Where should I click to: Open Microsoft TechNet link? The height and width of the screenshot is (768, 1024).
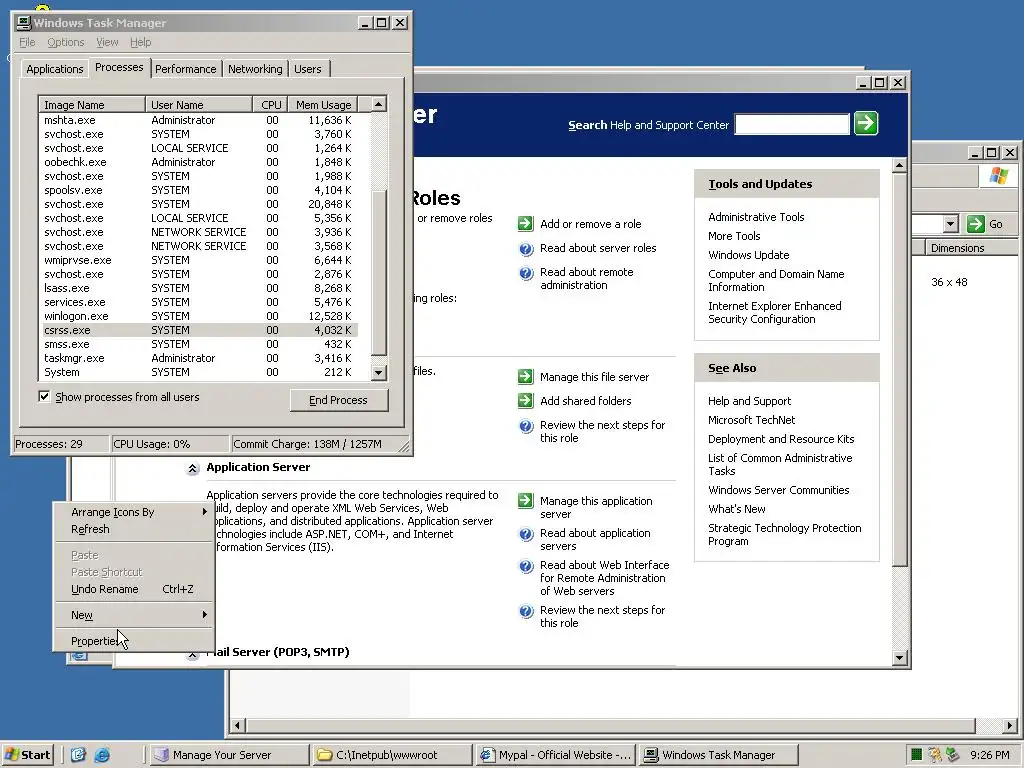752,420
